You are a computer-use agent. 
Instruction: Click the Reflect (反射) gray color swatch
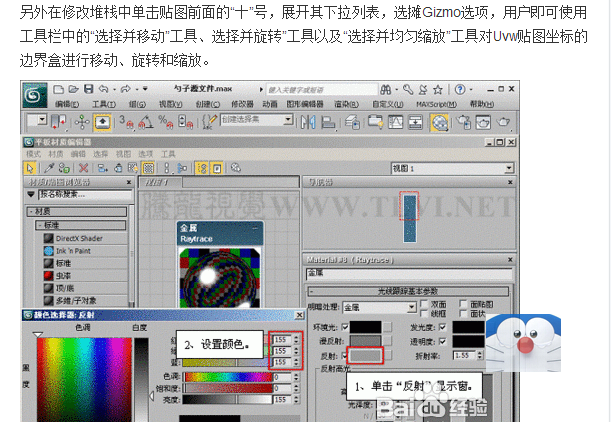click(365, 355)
